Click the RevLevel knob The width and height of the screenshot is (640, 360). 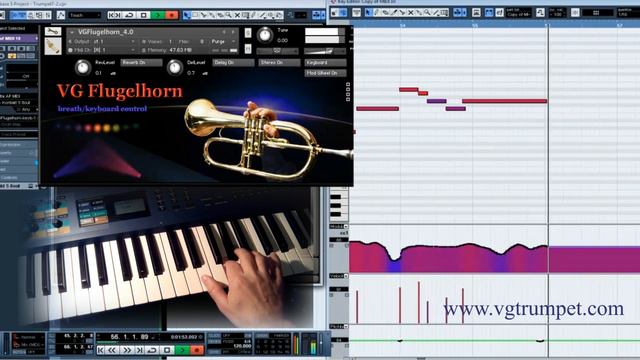point(83,67)
